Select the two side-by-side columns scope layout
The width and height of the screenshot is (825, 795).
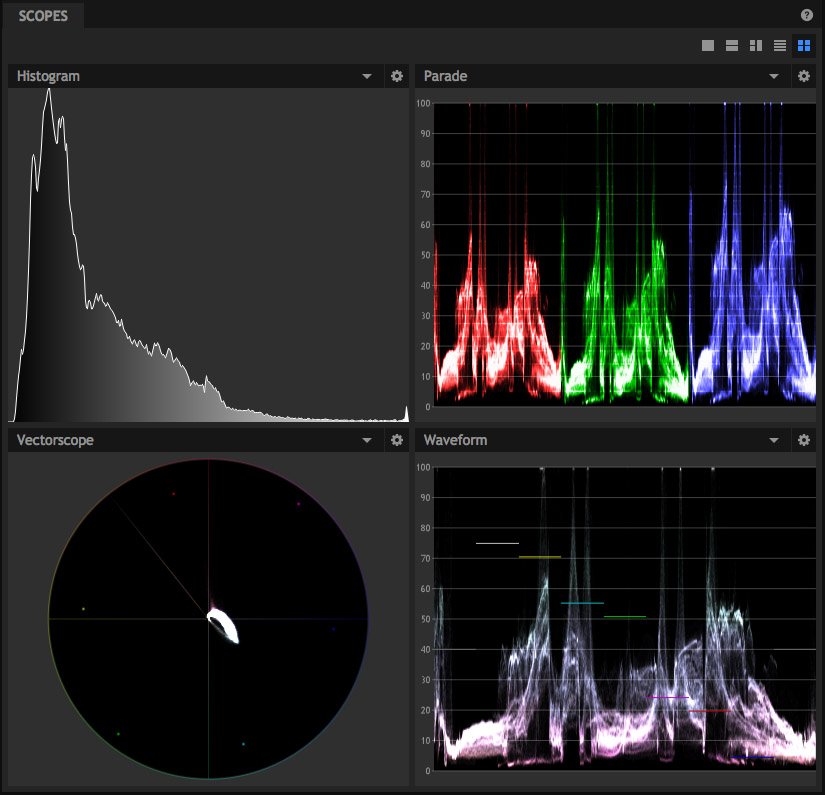coord(756,46)
